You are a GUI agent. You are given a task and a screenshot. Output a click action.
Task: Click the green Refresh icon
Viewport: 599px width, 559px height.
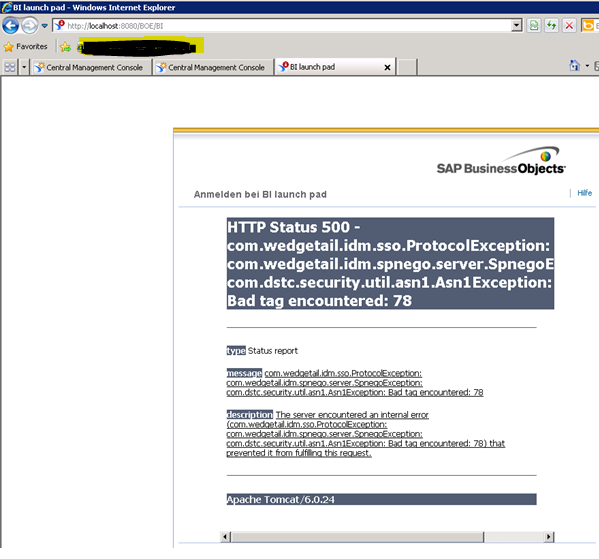point(551,26)
